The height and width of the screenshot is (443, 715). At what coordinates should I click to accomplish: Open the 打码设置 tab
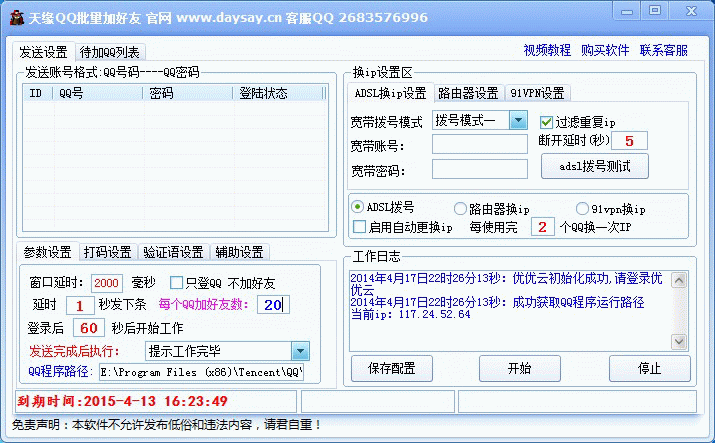tap(108, 252)
